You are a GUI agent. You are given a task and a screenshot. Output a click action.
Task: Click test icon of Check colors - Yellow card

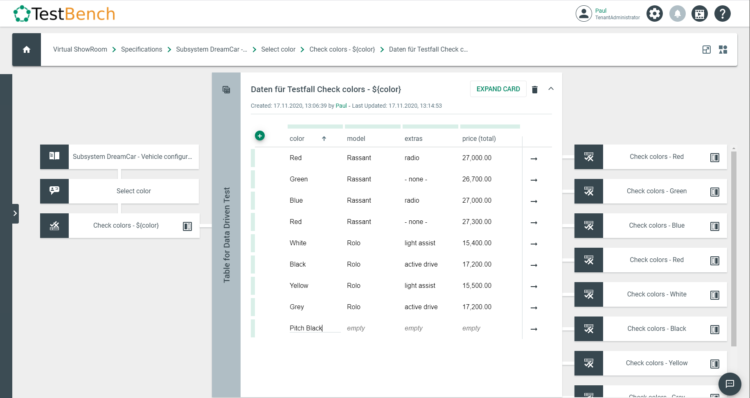click(588, 363)
